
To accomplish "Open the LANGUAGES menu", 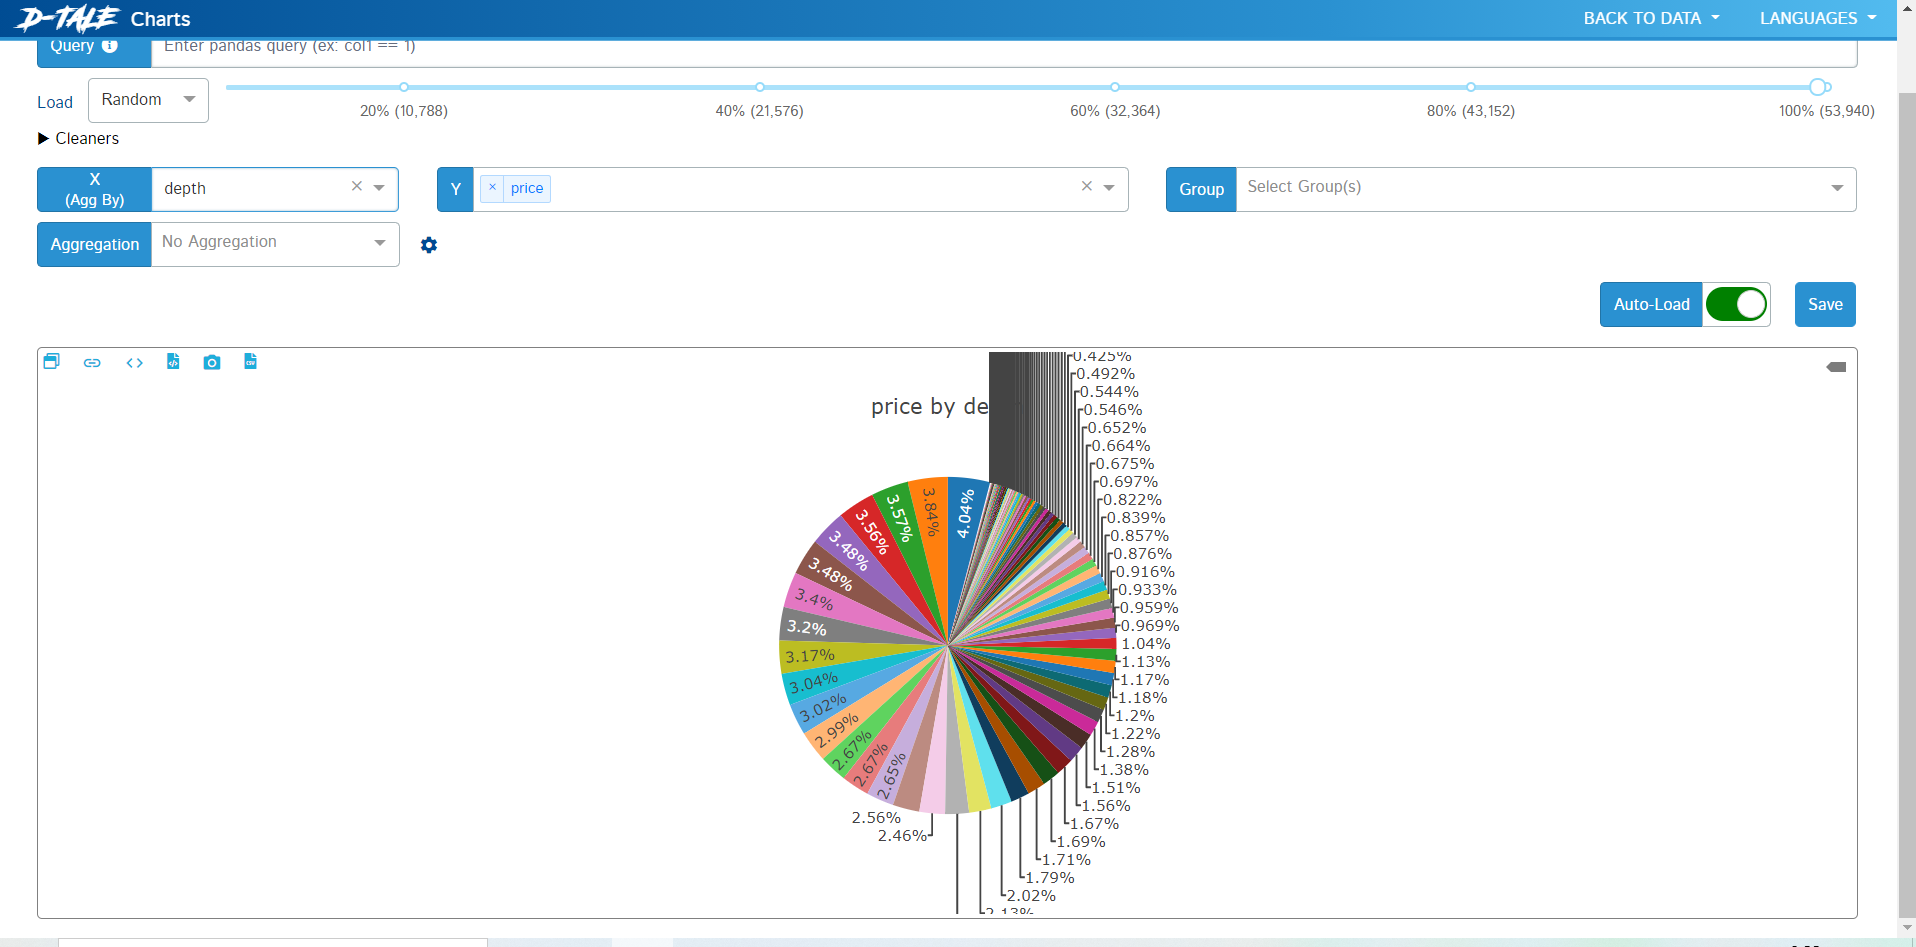I will click(x=1818, y=18).
